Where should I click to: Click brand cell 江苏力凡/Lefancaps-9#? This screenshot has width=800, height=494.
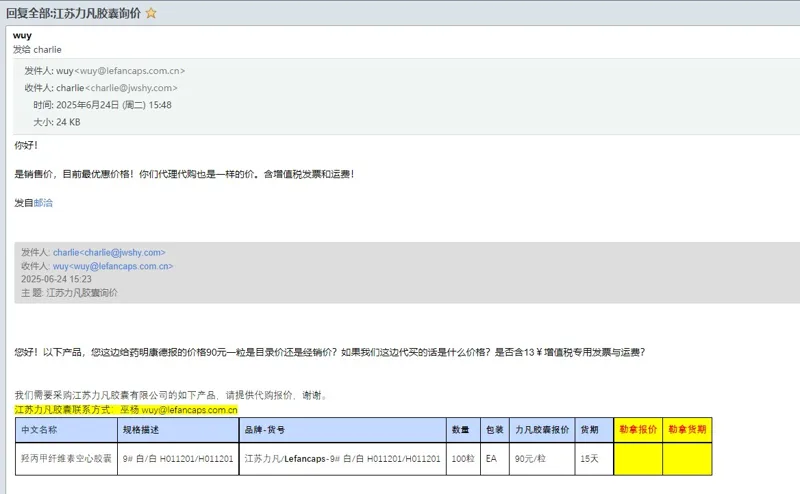(342, 458)
